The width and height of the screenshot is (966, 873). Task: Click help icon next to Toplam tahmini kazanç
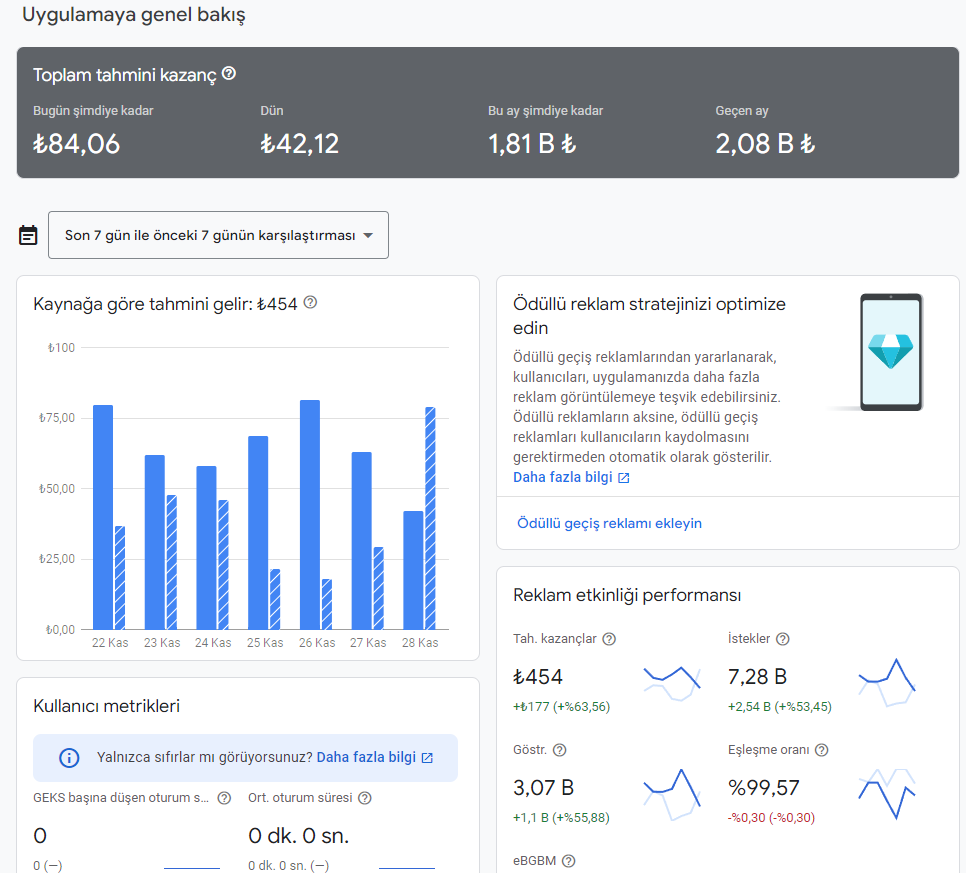(x=229, y=74)
